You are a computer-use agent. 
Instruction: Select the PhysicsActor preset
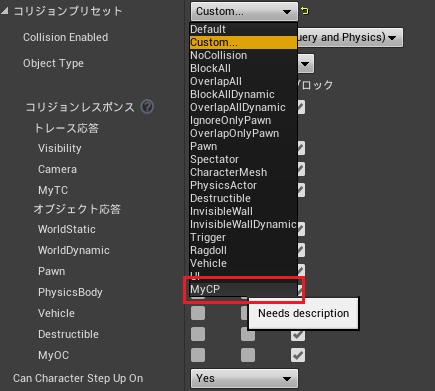click(243, 185)
